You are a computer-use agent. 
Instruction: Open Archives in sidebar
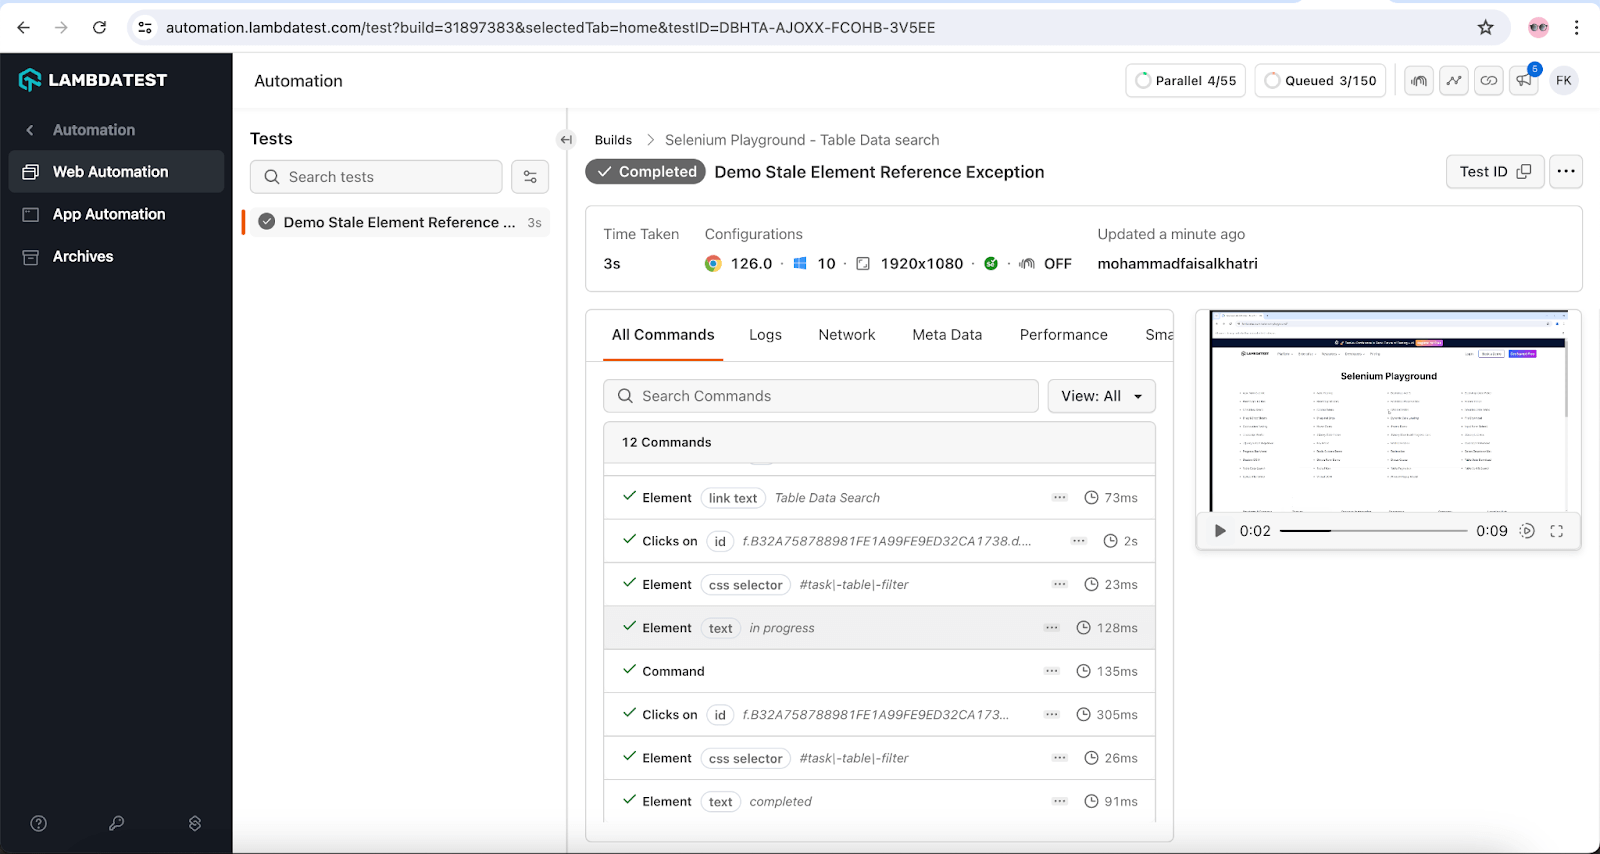[116, 257]
